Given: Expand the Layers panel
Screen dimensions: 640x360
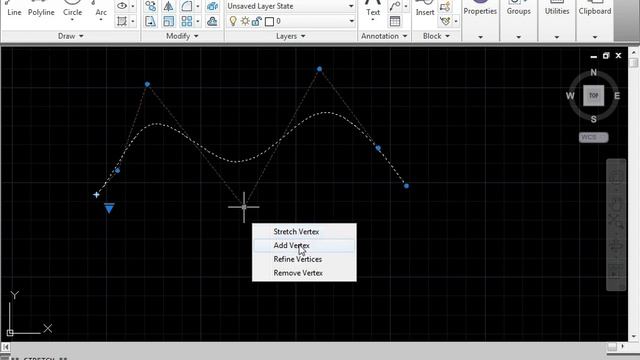Looking at the screenshot, I should [x=291, y=36].
